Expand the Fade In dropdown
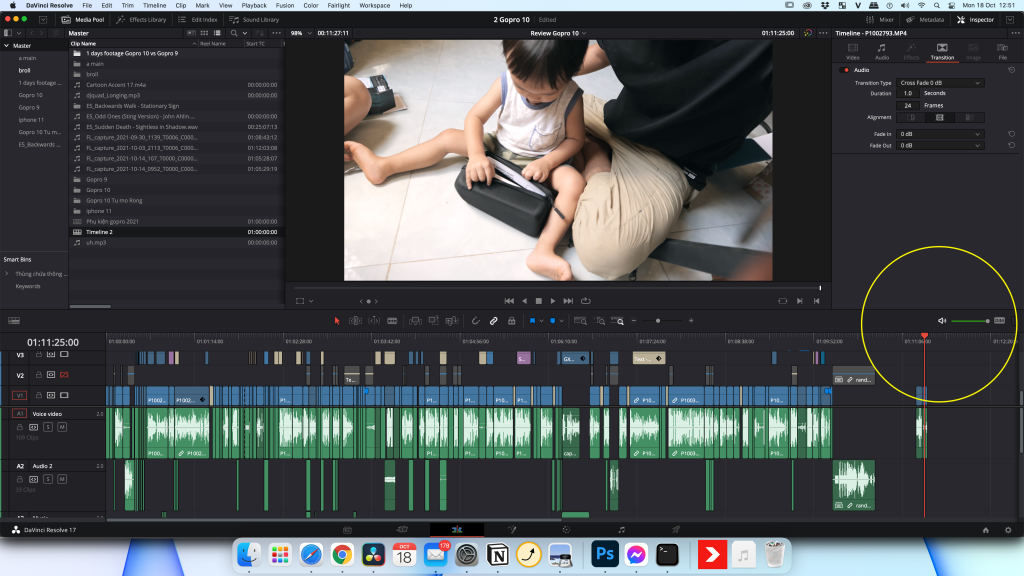Screen dimensions: 1024x576 coord(940,134)
